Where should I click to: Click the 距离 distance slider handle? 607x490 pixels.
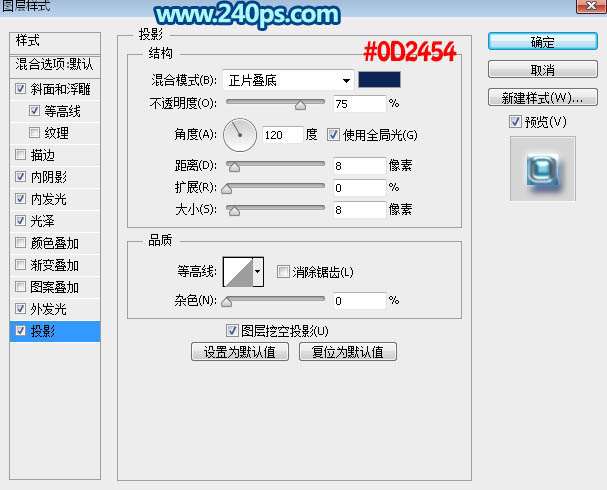[x=234, y=167]
